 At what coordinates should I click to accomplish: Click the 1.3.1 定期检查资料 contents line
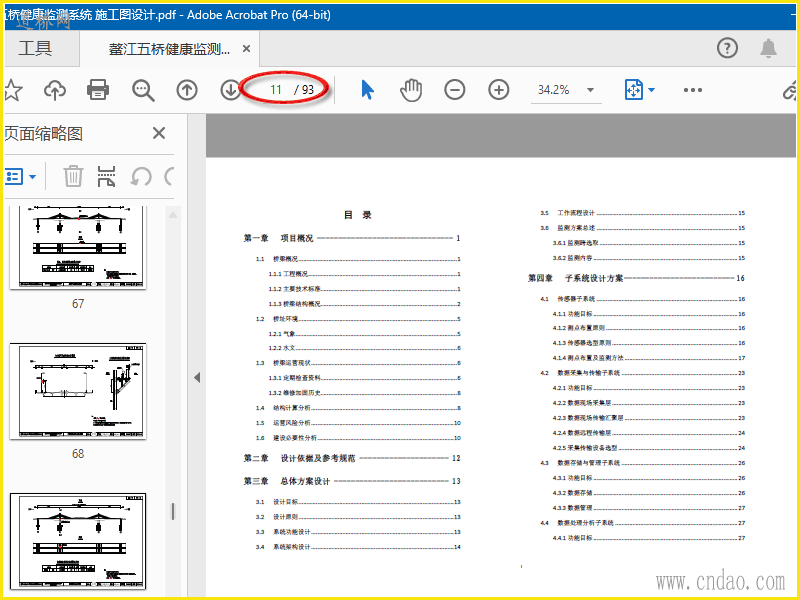click(365, 378)
